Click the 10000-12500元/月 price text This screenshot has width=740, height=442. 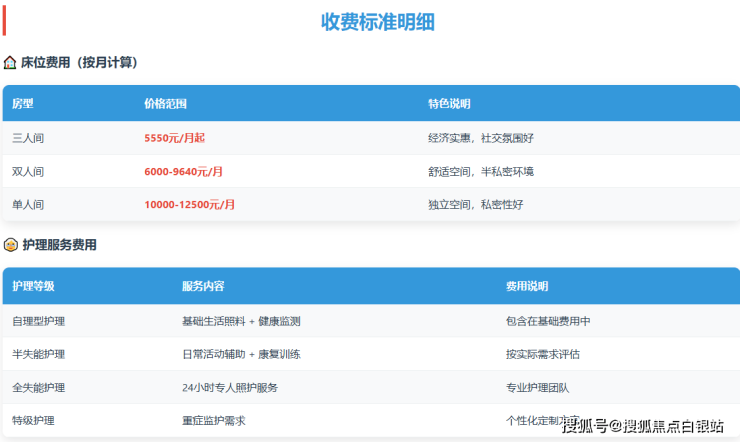pyautogui.click(x=190, y=204)
